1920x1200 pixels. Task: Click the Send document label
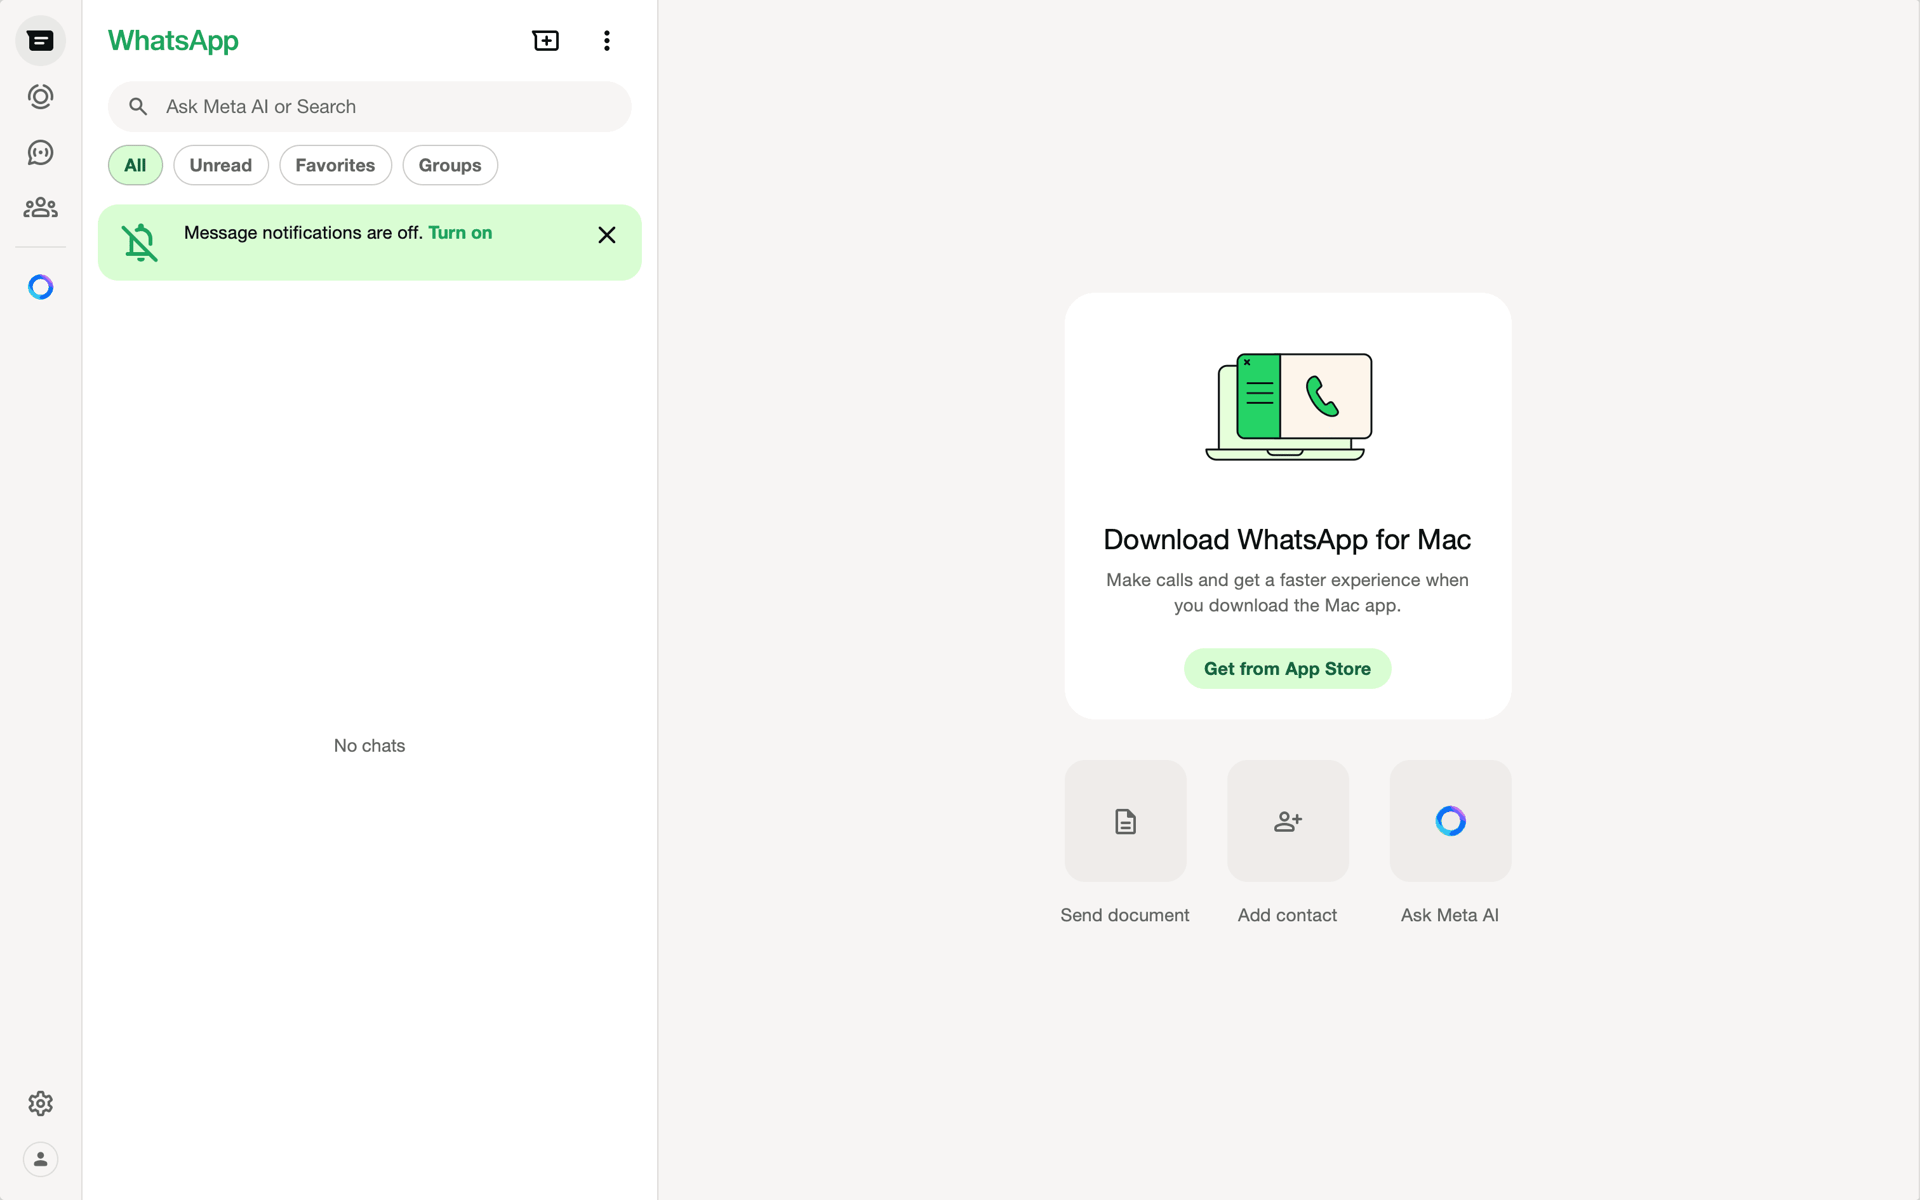[x=1125, y=915]
